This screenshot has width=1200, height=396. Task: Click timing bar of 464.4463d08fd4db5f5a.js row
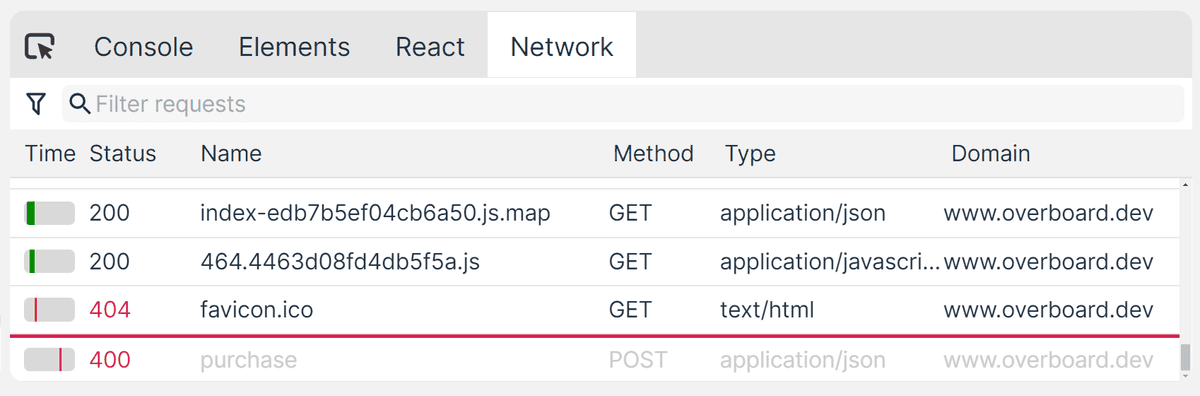50,261
